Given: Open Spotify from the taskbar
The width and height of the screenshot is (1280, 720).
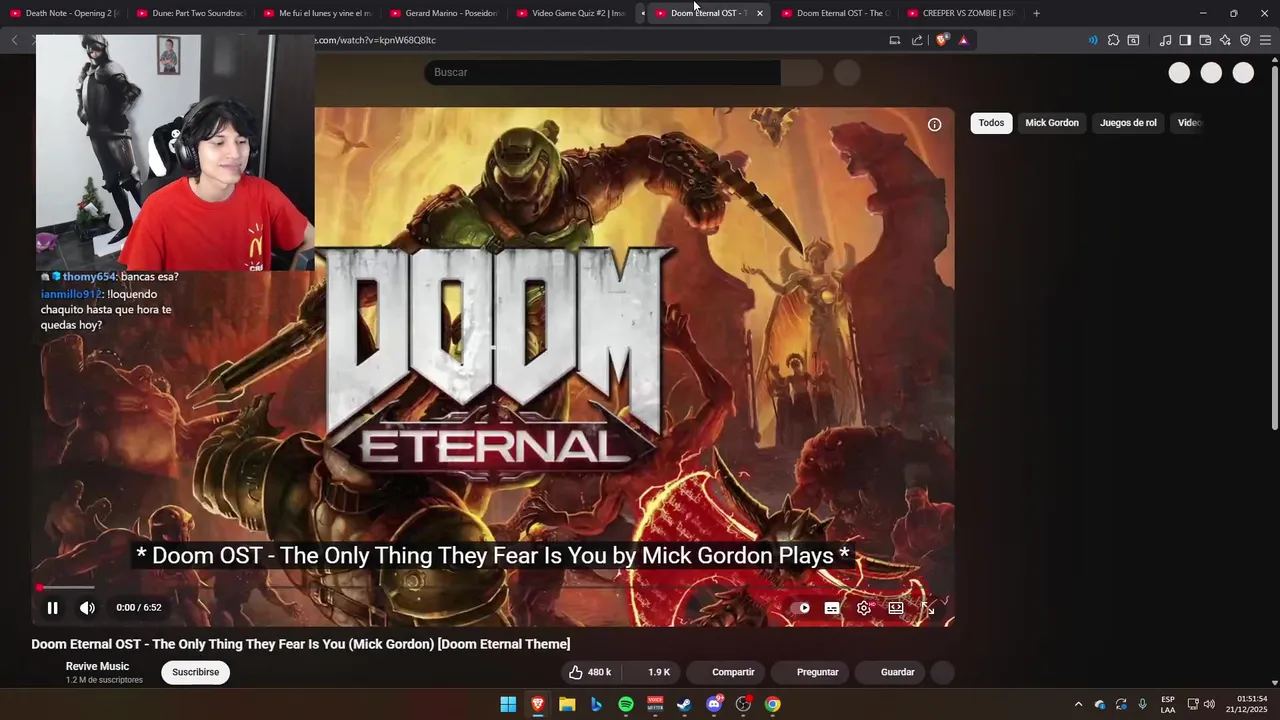Looking at the screenshot, I should tap(626, 704).
